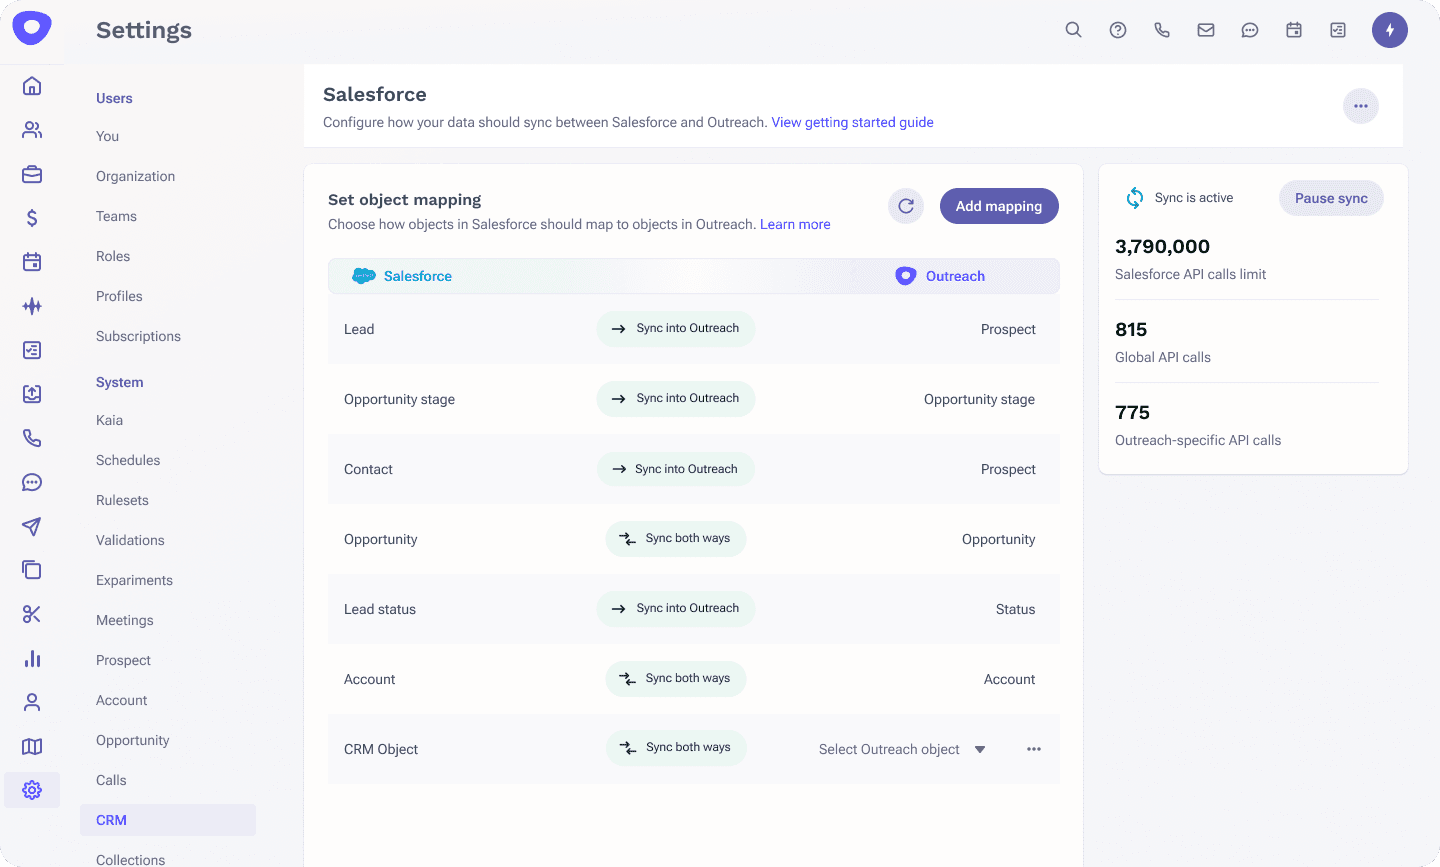
Task: Open Salesforce page ellipsis menu
Action: [1360, 106]
